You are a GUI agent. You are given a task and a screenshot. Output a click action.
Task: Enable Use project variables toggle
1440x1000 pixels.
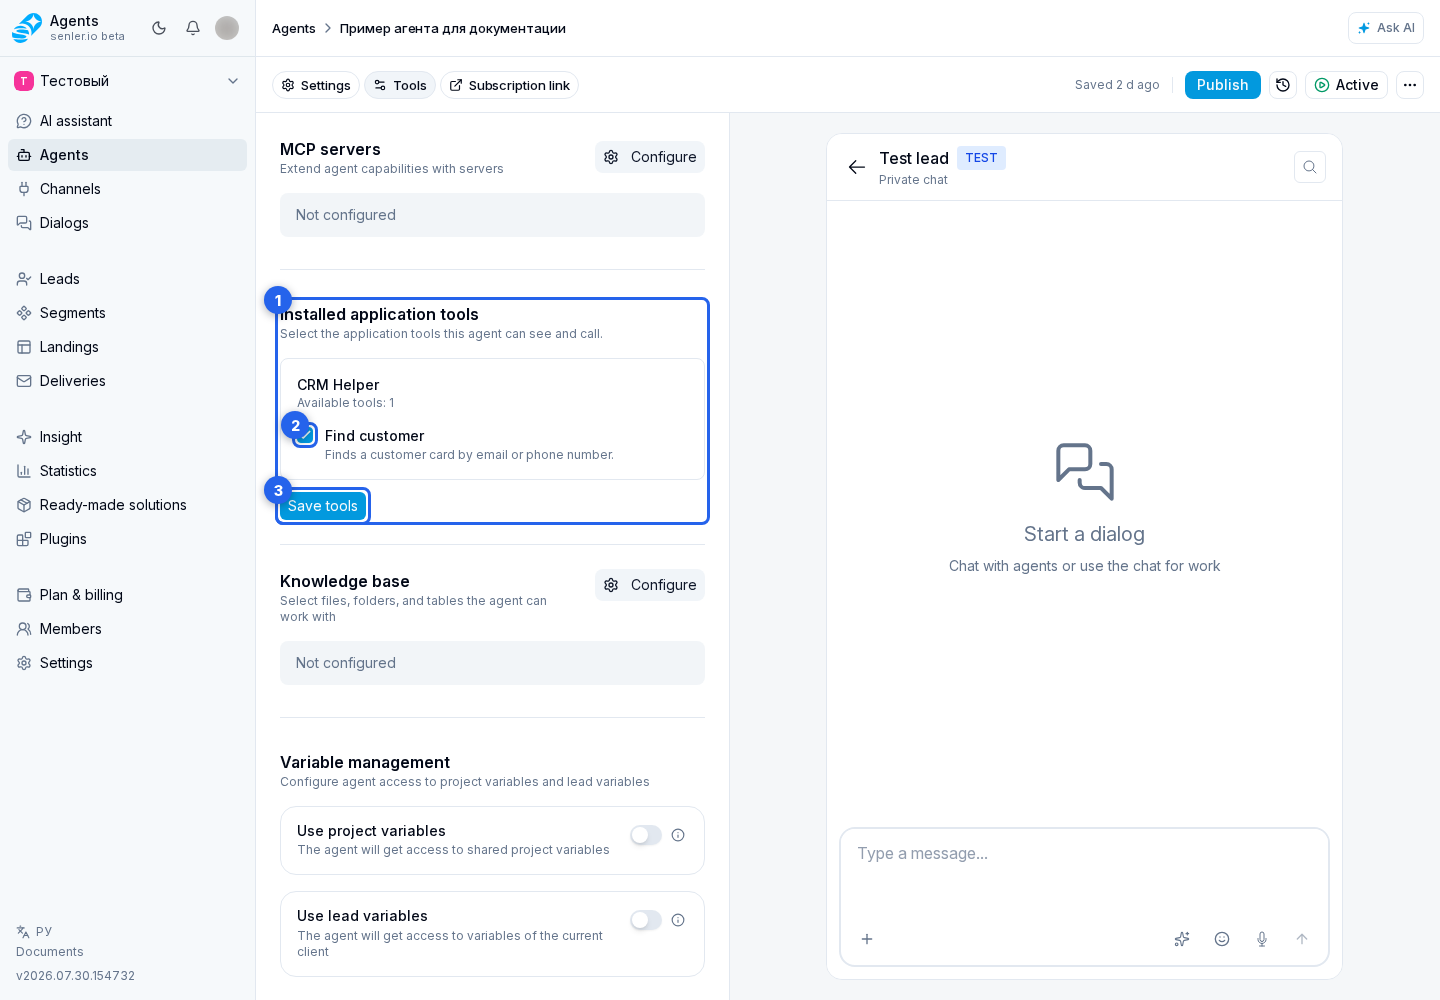(646, 835)
